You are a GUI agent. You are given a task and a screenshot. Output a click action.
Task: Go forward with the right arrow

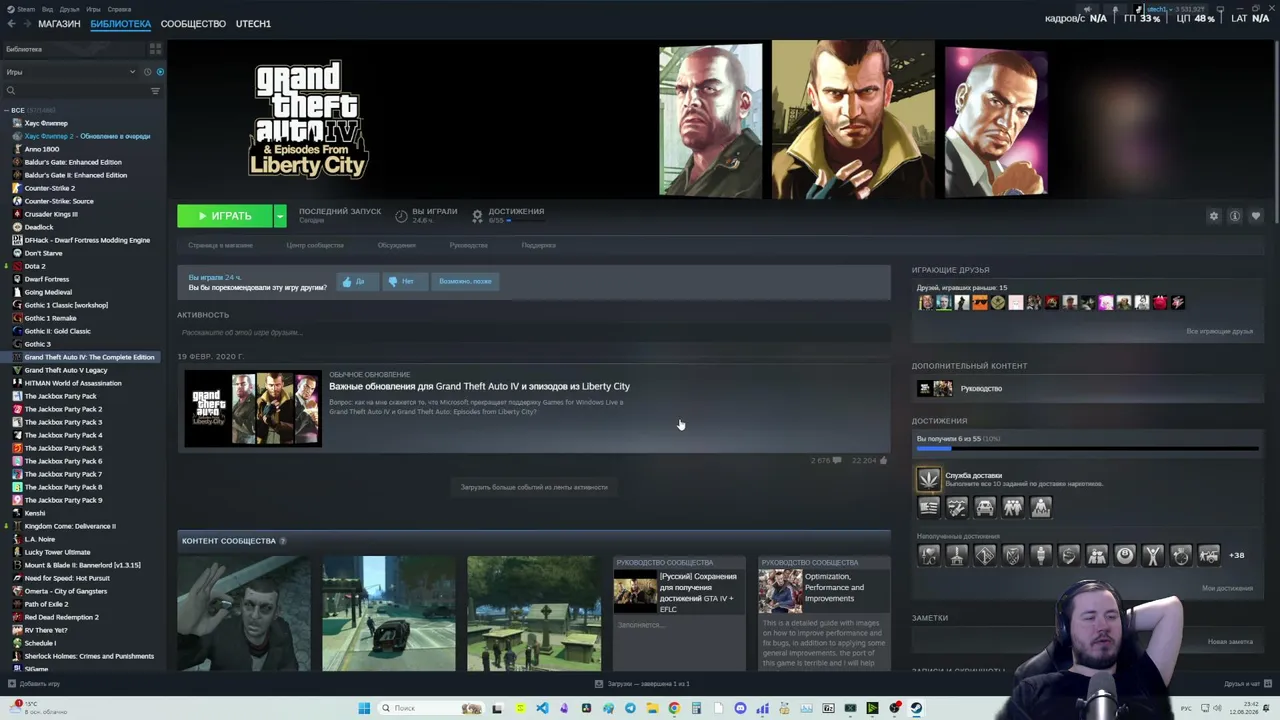click(26, 23)
